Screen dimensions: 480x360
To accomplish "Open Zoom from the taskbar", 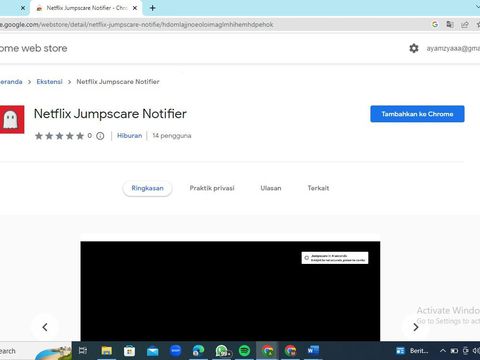I will tap(176, 350).
